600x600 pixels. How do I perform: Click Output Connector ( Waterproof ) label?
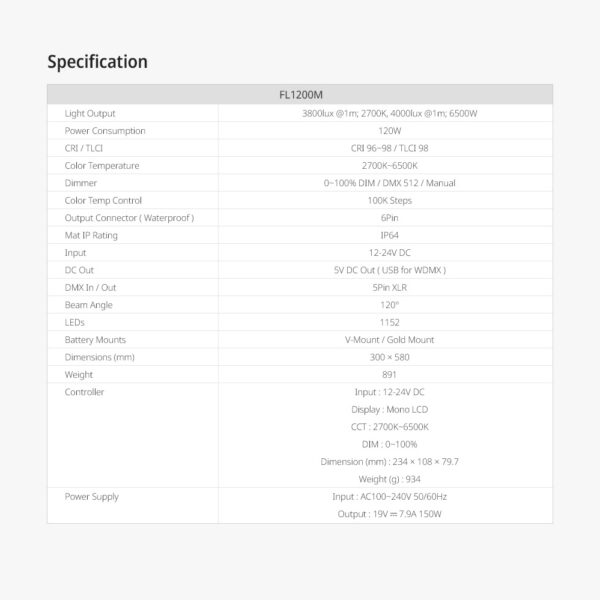pos(129,218)
